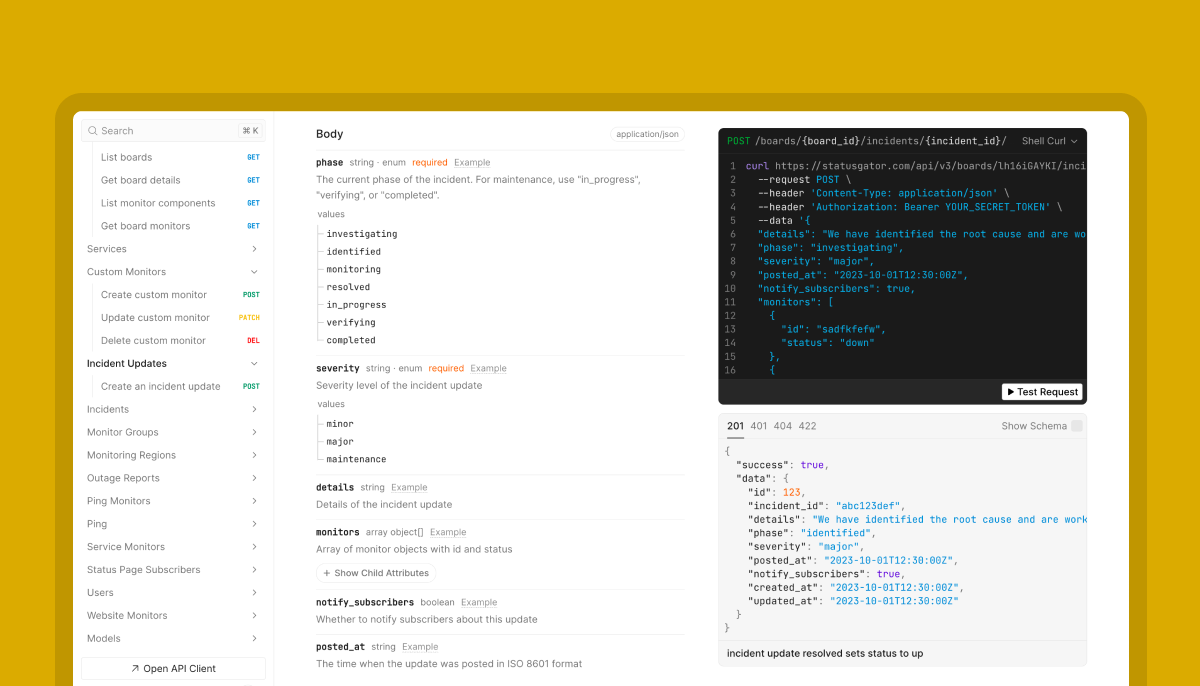Switch to the 404 response tab
Screen dimensions: 1200x686
[783, 426]
